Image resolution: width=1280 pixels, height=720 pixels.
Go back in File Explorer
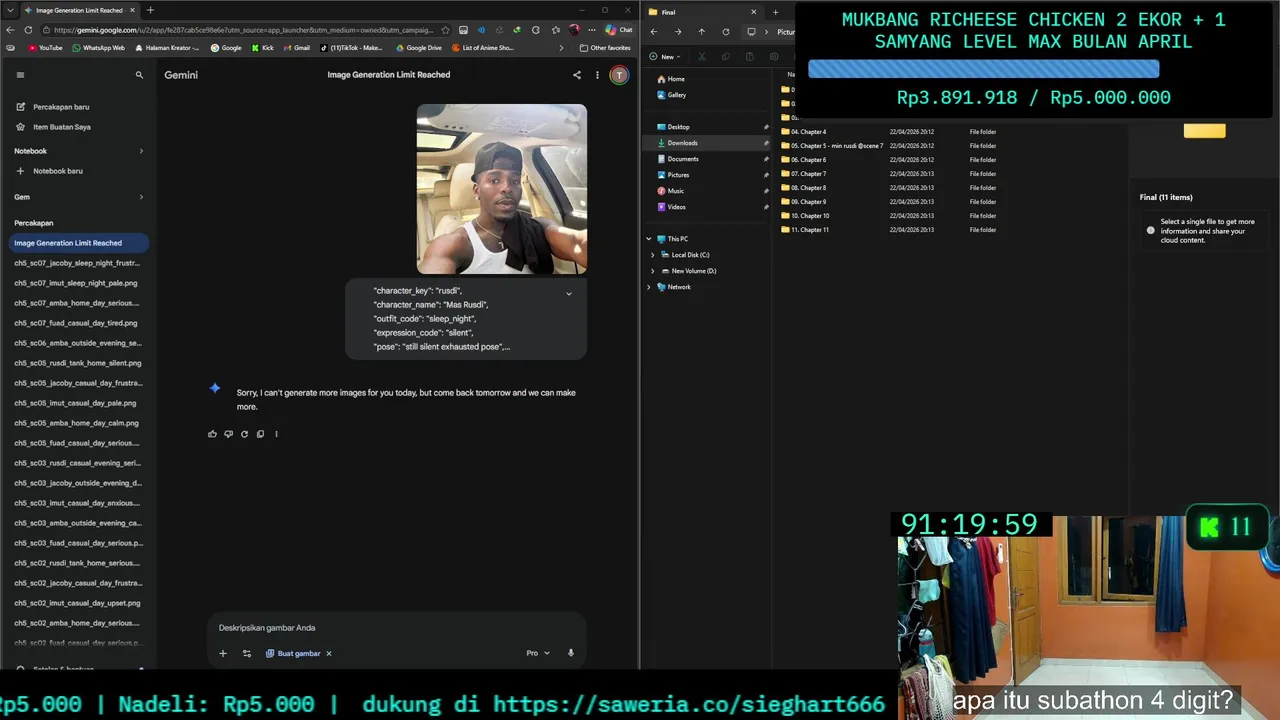[x=654, y=31]
